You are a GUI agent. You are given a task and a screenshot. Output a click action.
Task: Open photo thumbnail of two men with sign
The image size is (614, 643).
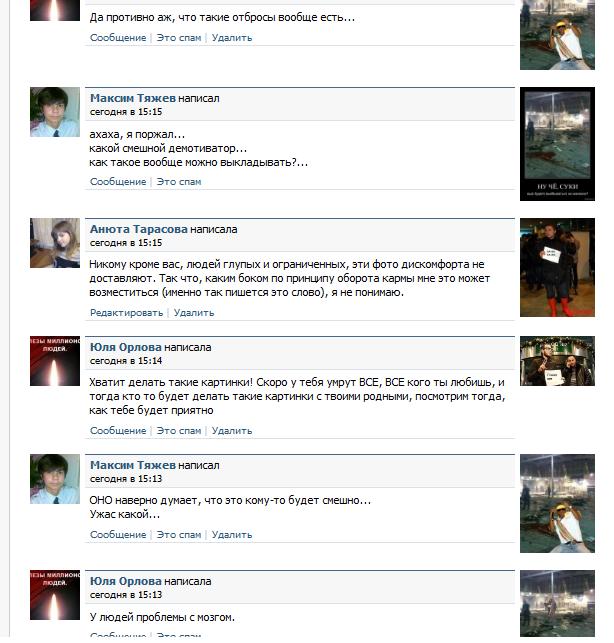click(x=557, y=361)
